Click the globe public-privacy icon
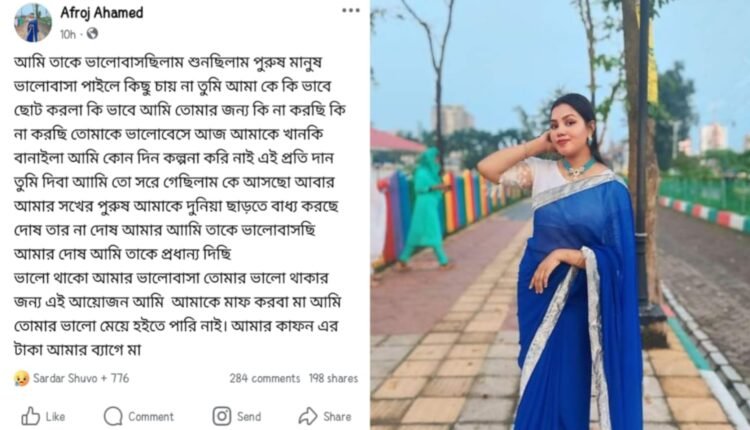Screen dimensions: 750x430 coord(92,33)
